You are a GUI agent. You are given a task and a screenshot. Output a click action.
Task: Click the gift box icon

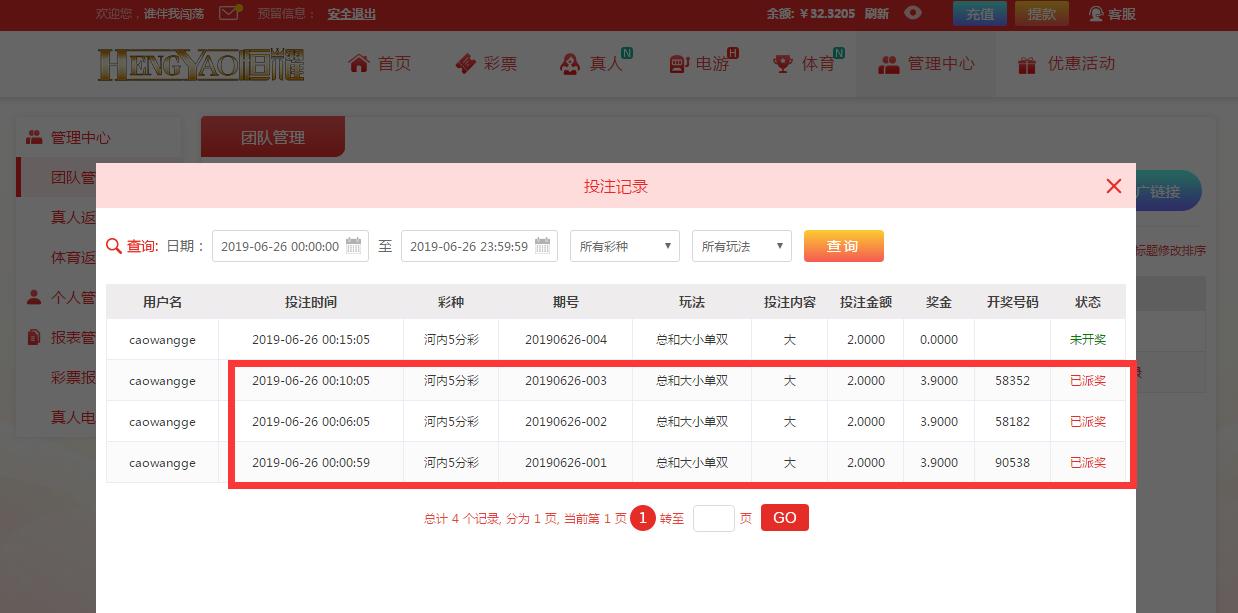[x=1027, y=64]
